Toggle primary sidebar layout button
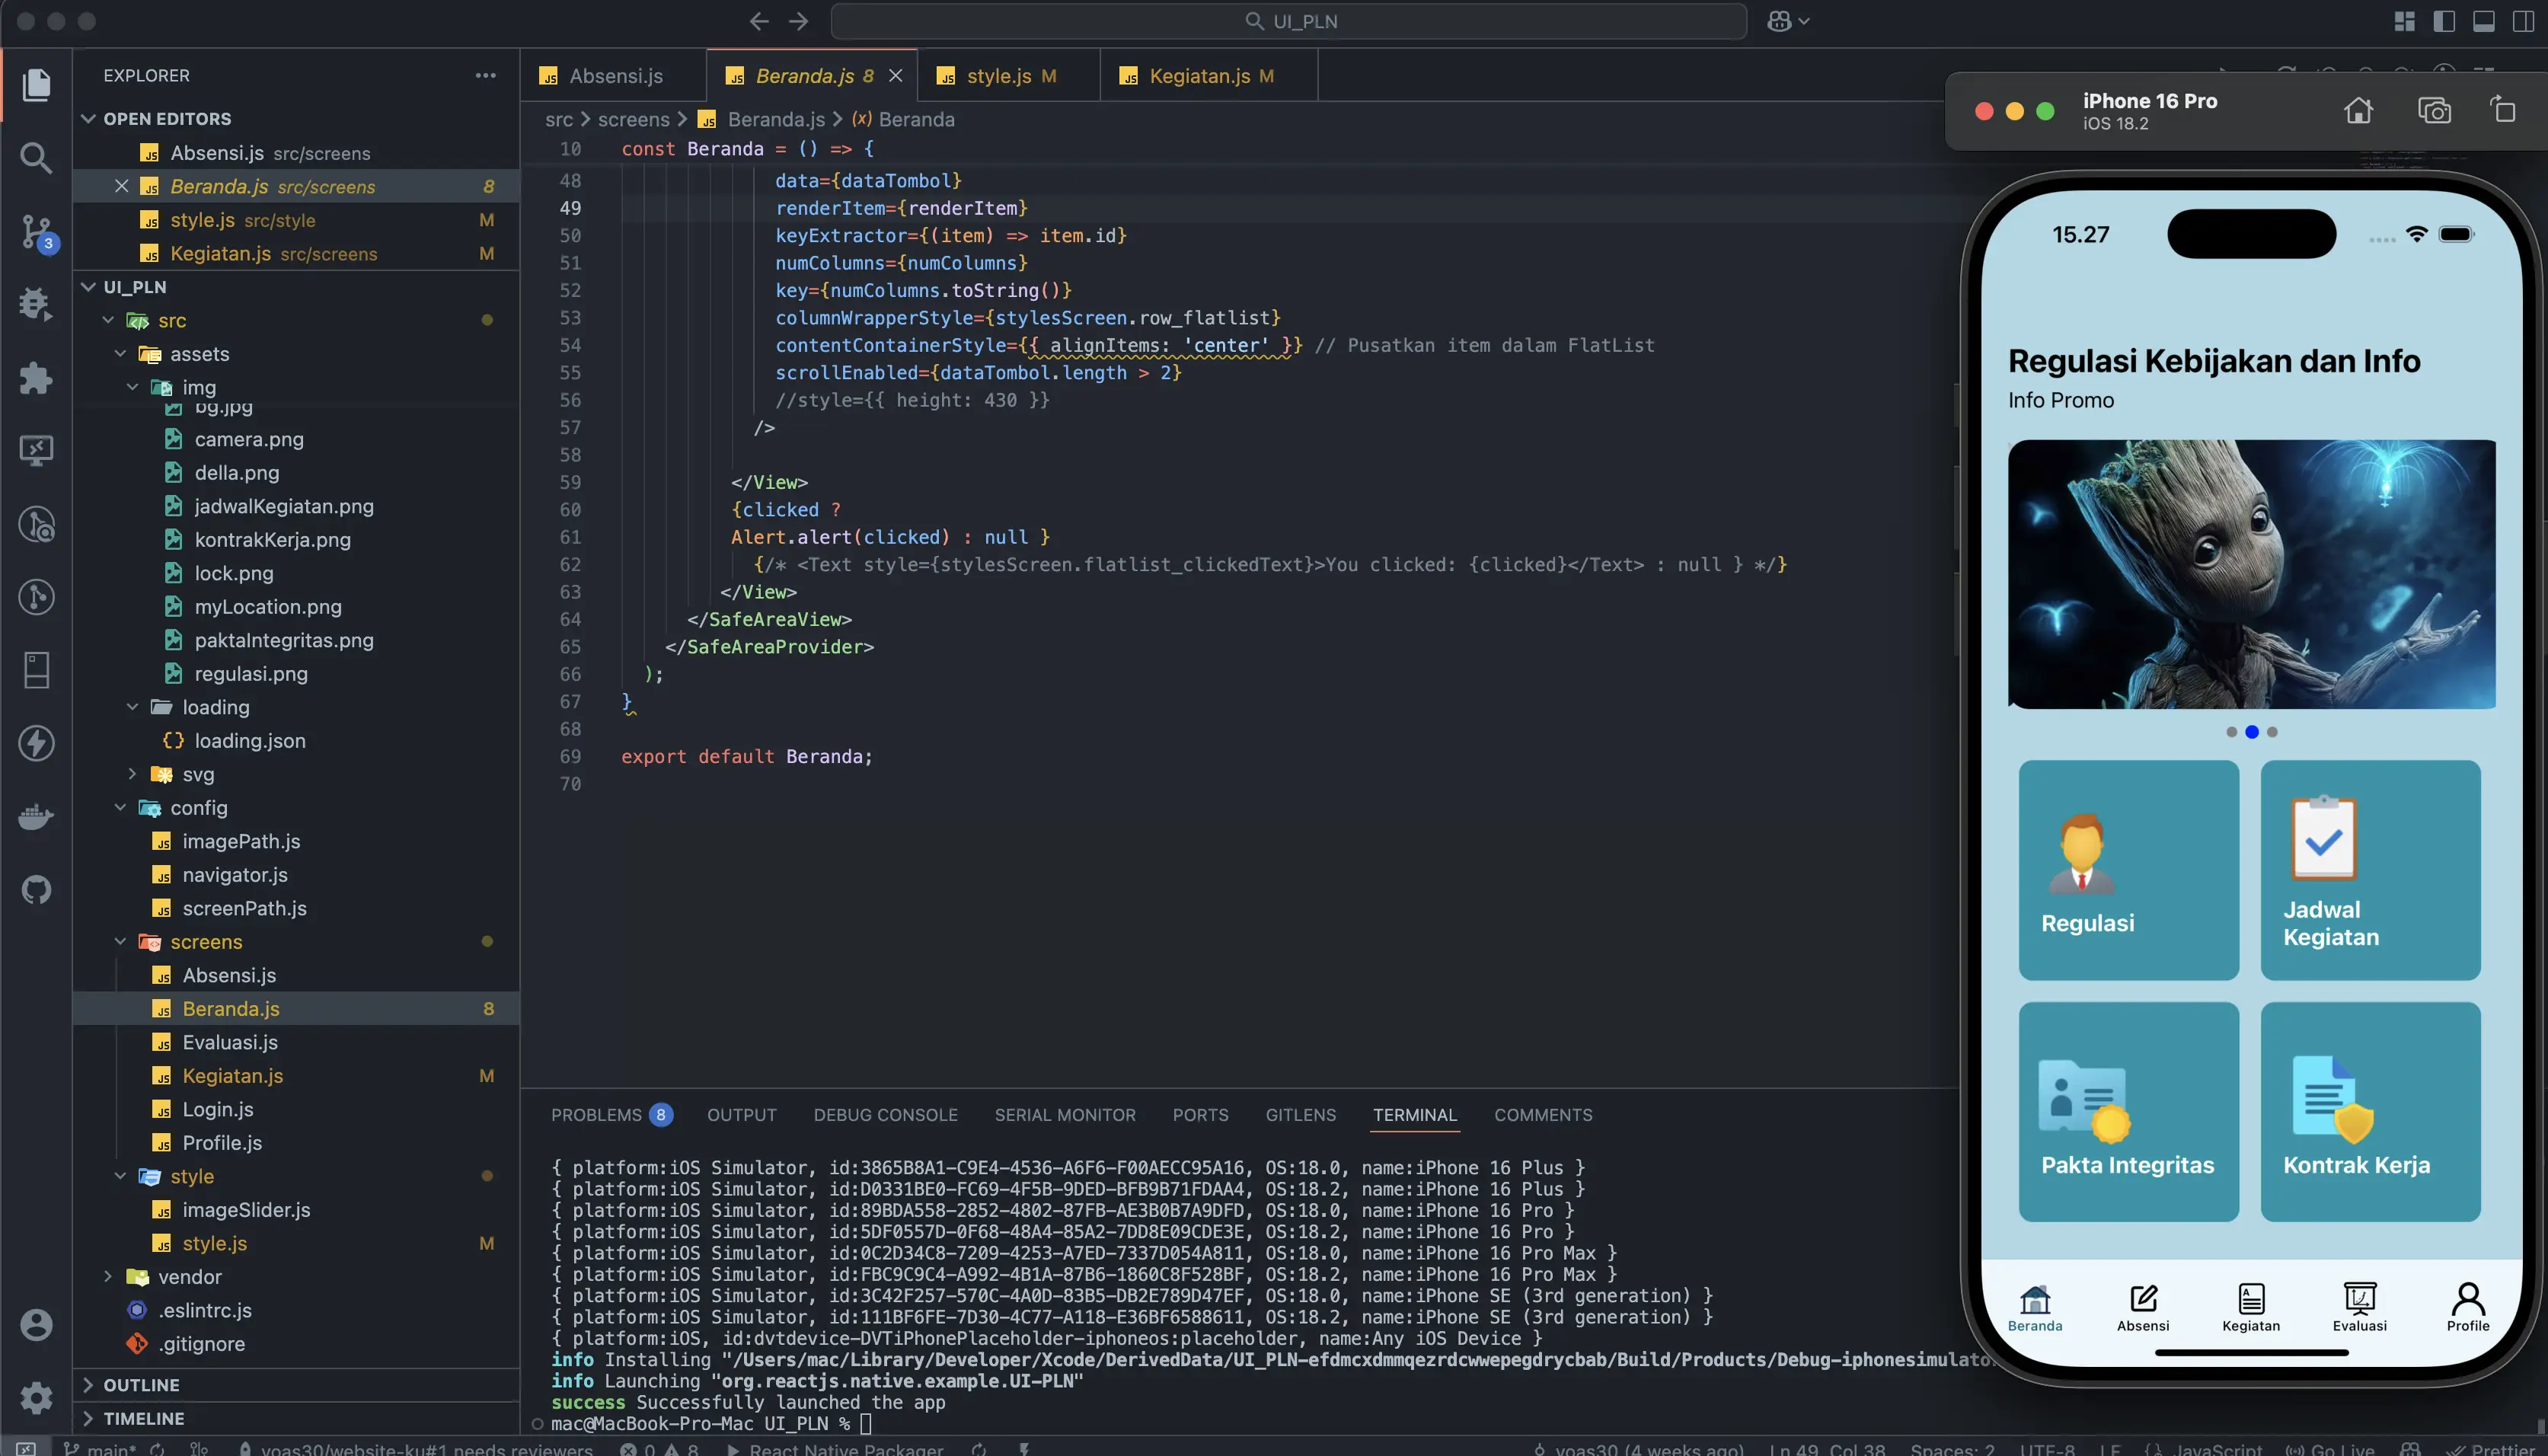2548x1456 pixels. point(2444,21)
